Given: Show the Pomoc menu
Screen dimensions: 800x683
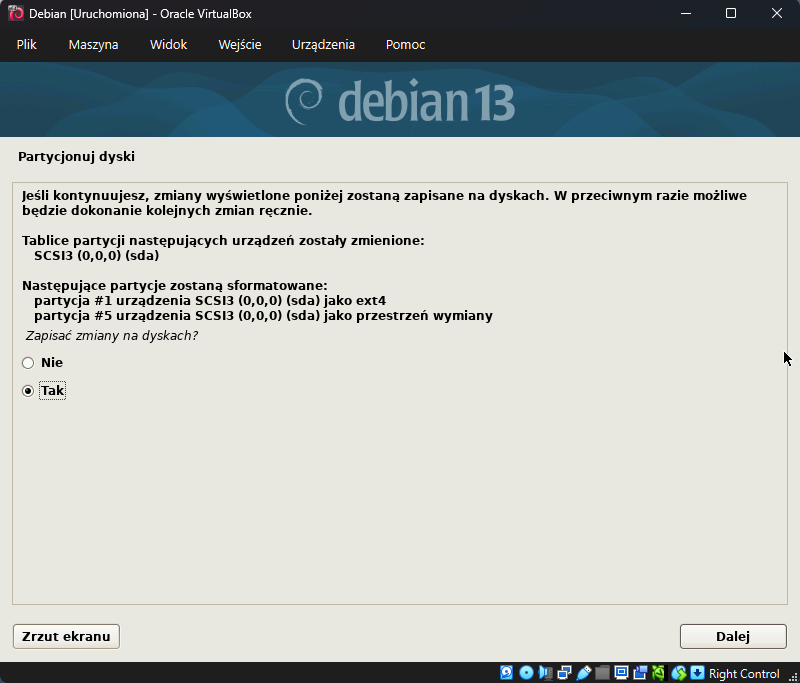Looking at the screenshot, I should (405, 45).
